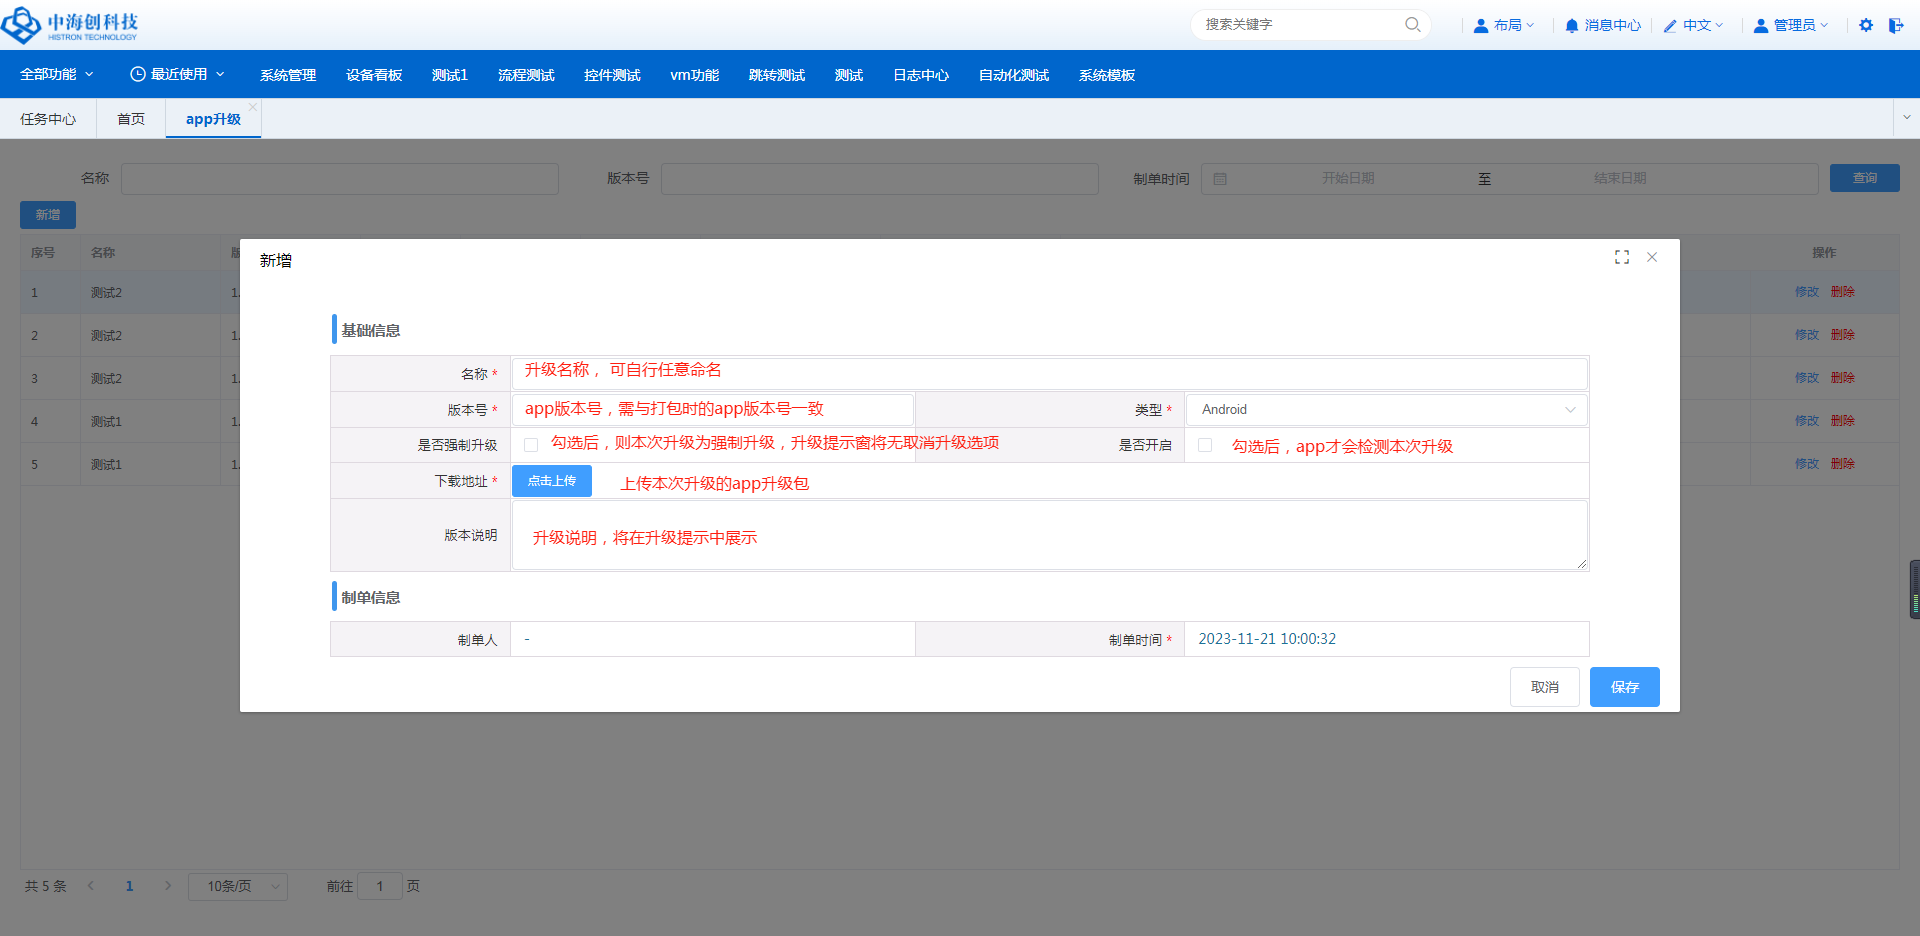The height and width of the screenshot is (936, 1920).
Task: Click the 点击上传 upload button
Action: tap(551, 481)
